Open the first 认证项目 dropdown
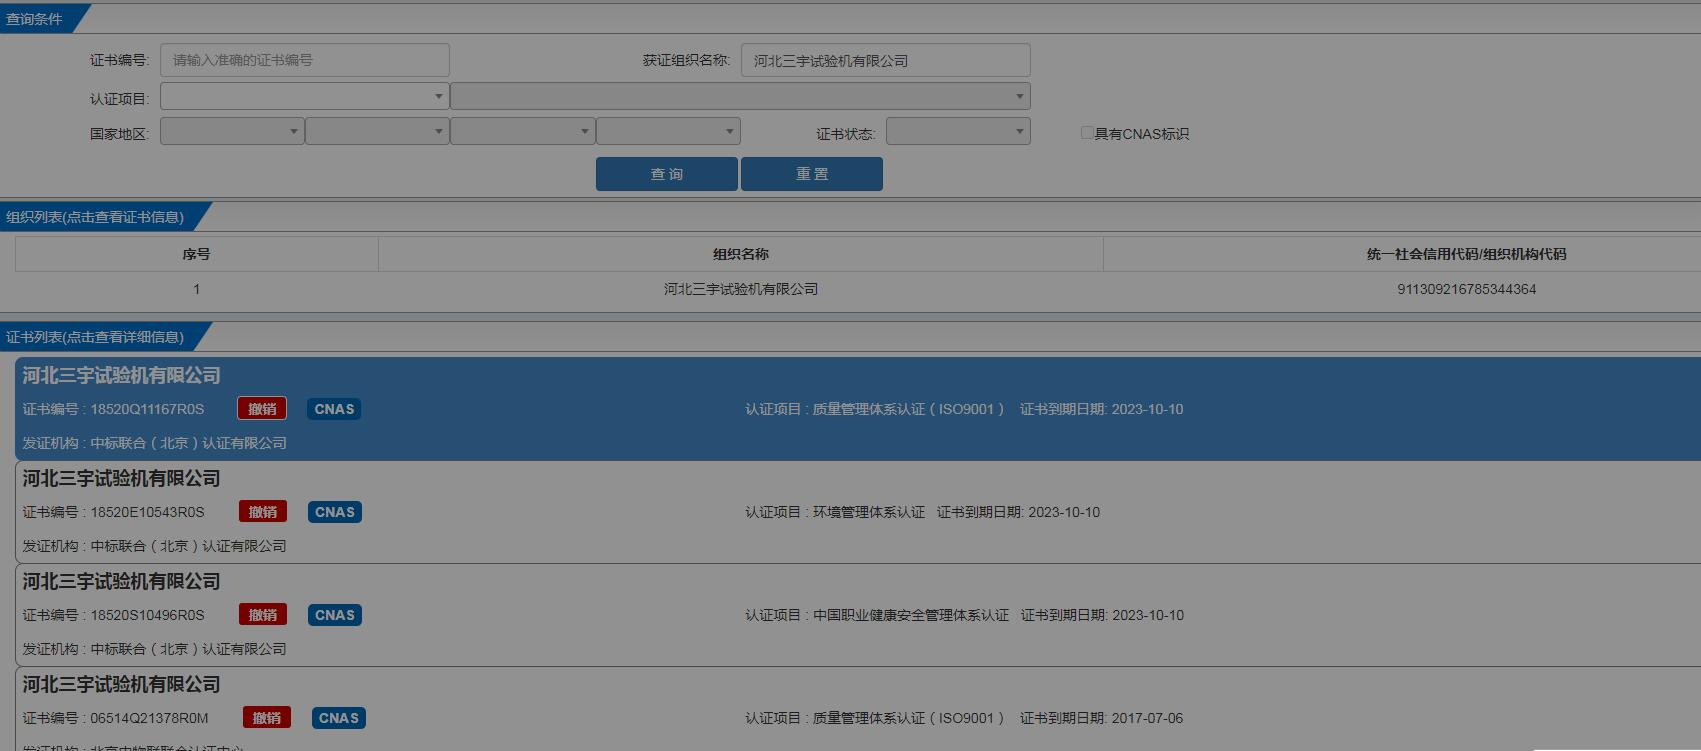The image size is (1701, 751). coord(304,97)
